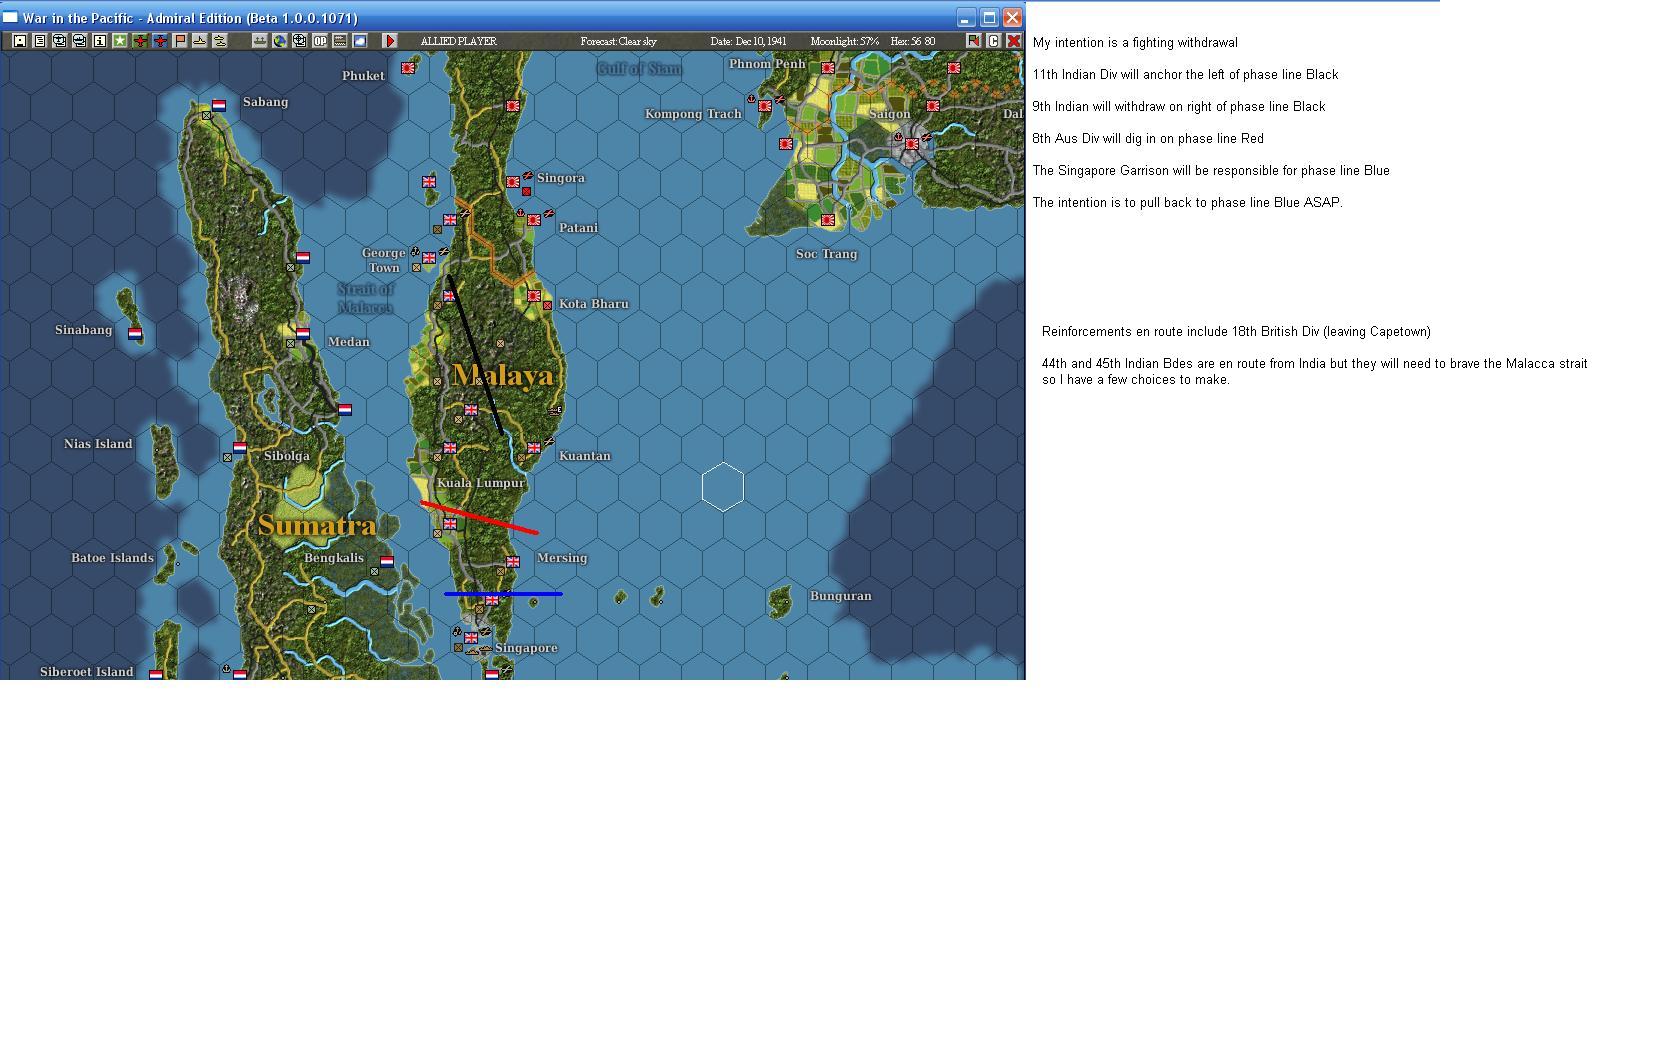Image resolution: width=1680 pixels, height=1050 pixels.
Task: Open the green star toolbar icon
Action: (120, 41)
